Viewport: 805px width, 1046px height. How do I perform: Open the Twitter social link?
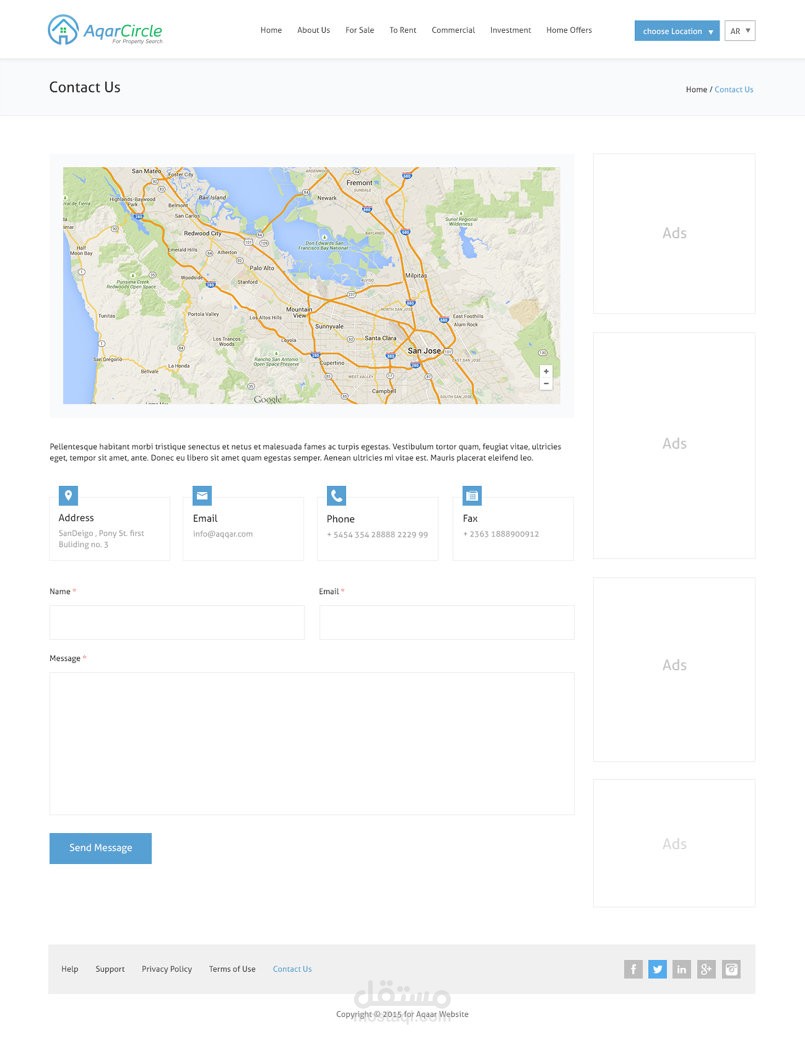tap(658, 969)
